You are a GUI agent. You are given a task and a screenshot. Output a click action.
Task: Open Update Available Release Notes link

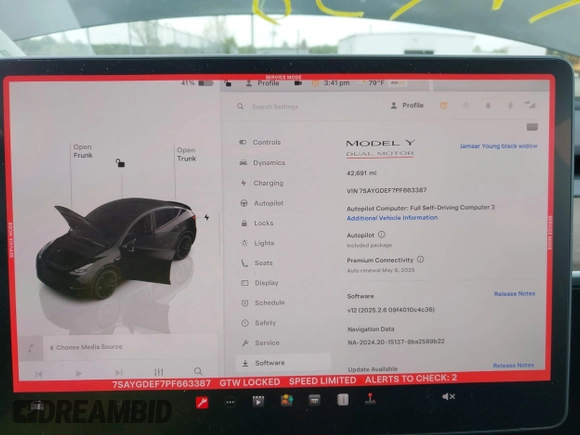click(513, 365)
